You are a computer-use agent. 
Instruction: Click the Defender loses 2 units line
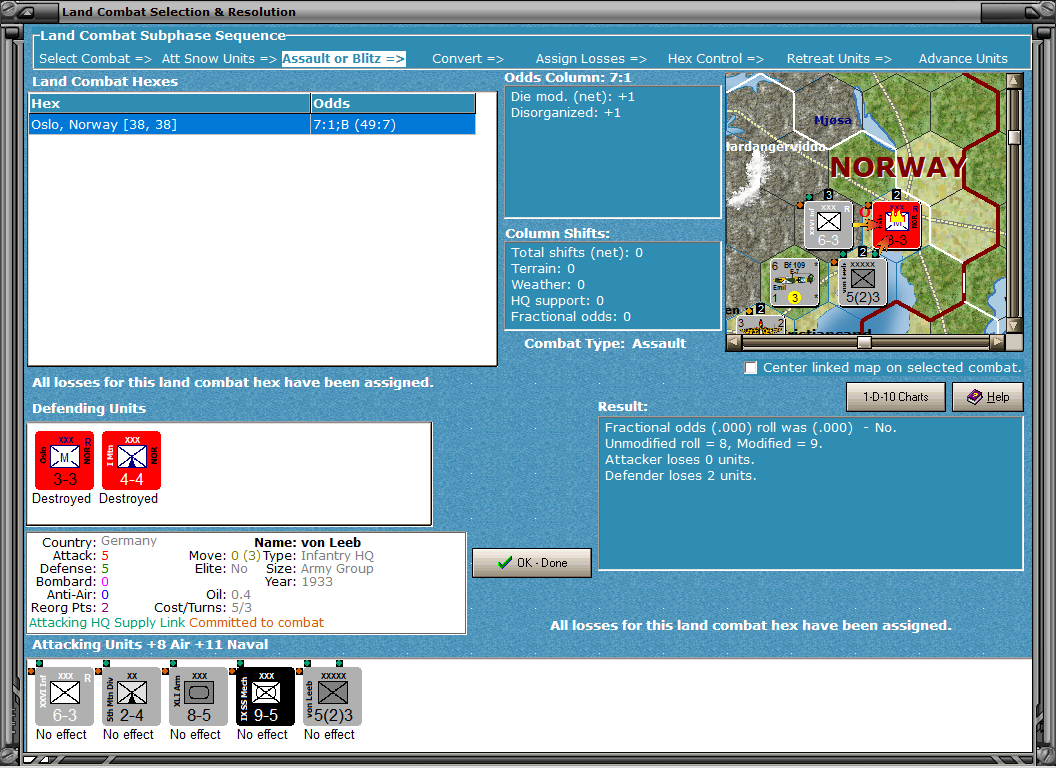pos(680,476)
